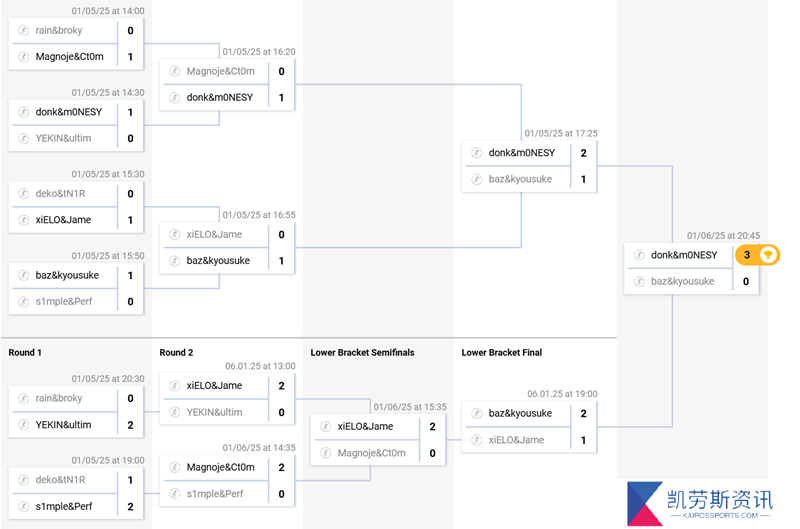Click the 01/06/25 at 20:45 grand final timestamp
Viewport: 800px width, 529px height.
point(723,236)
